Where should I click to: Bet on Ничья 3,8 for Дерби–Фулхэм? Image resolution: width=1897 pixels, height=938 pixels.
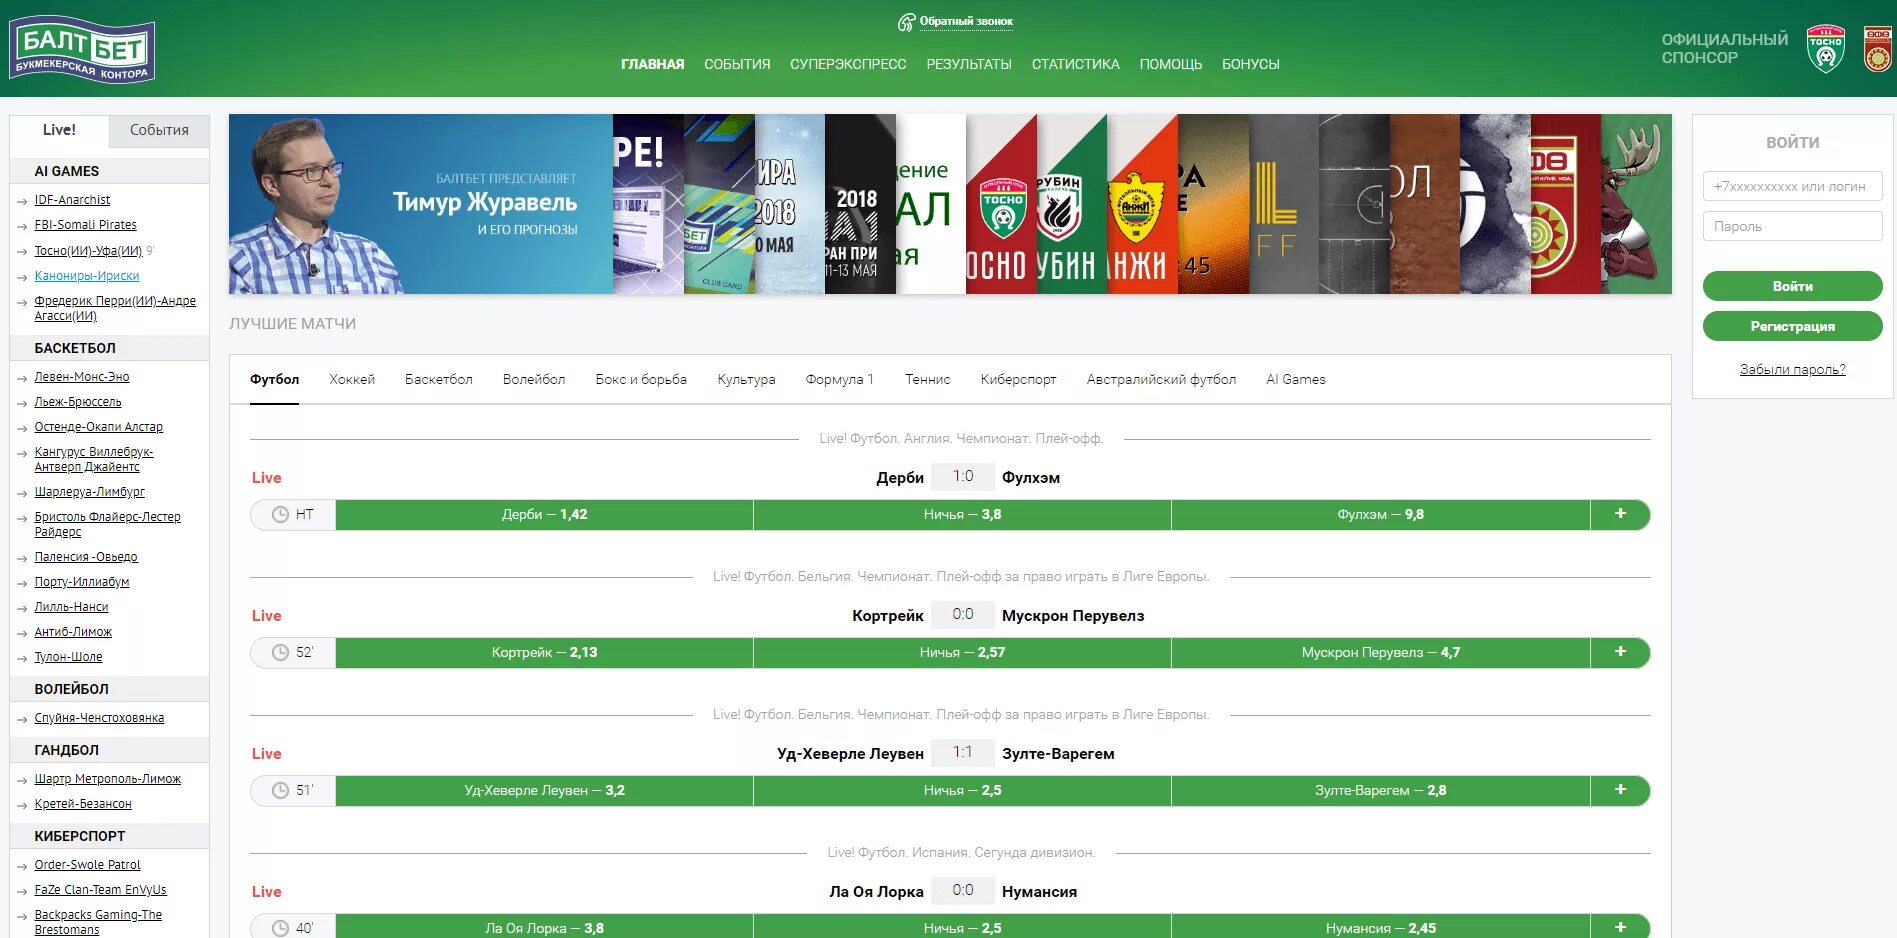pos(962,514)
